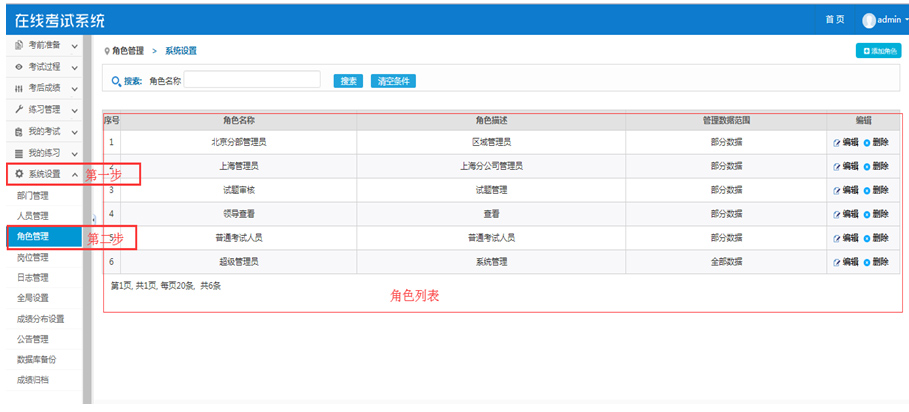This screenshot has height=412, width=909.
Task: Expand the 我的练习 menu chevron
Action: [x=75, y=154]
